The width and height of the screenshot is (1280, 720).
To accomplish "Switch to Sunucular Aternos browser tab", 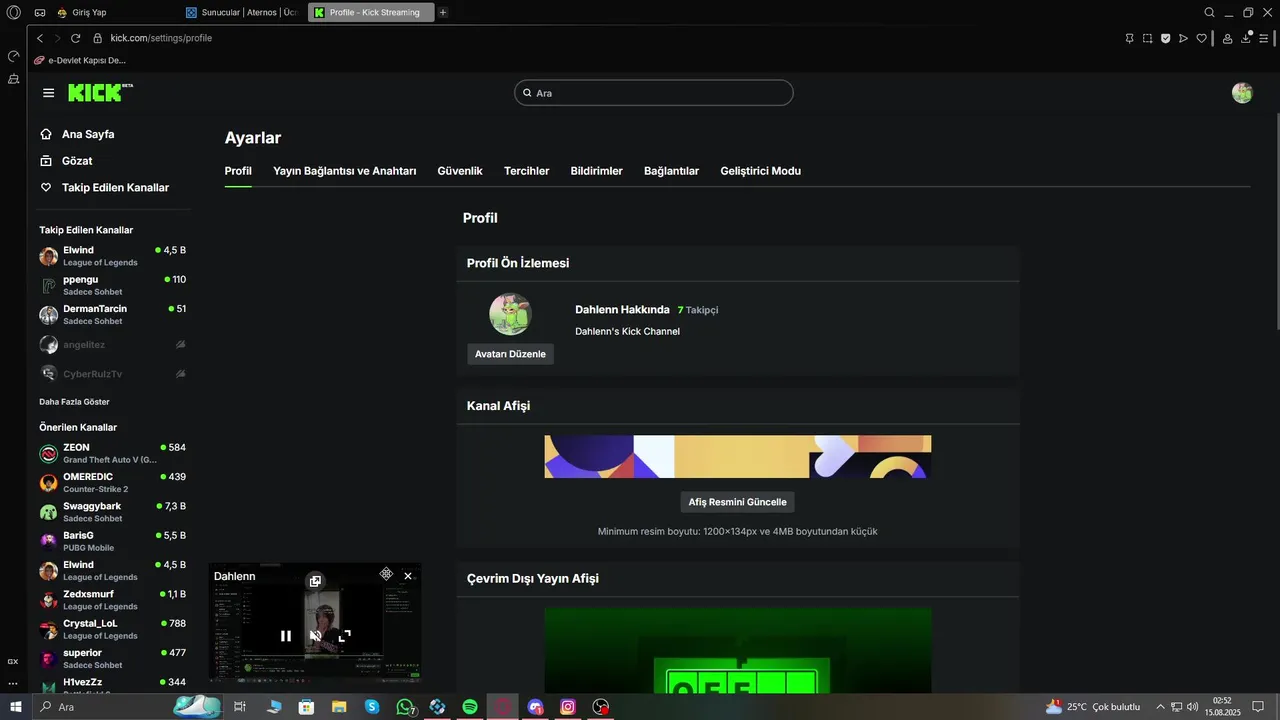I will [x=243, y=13].
